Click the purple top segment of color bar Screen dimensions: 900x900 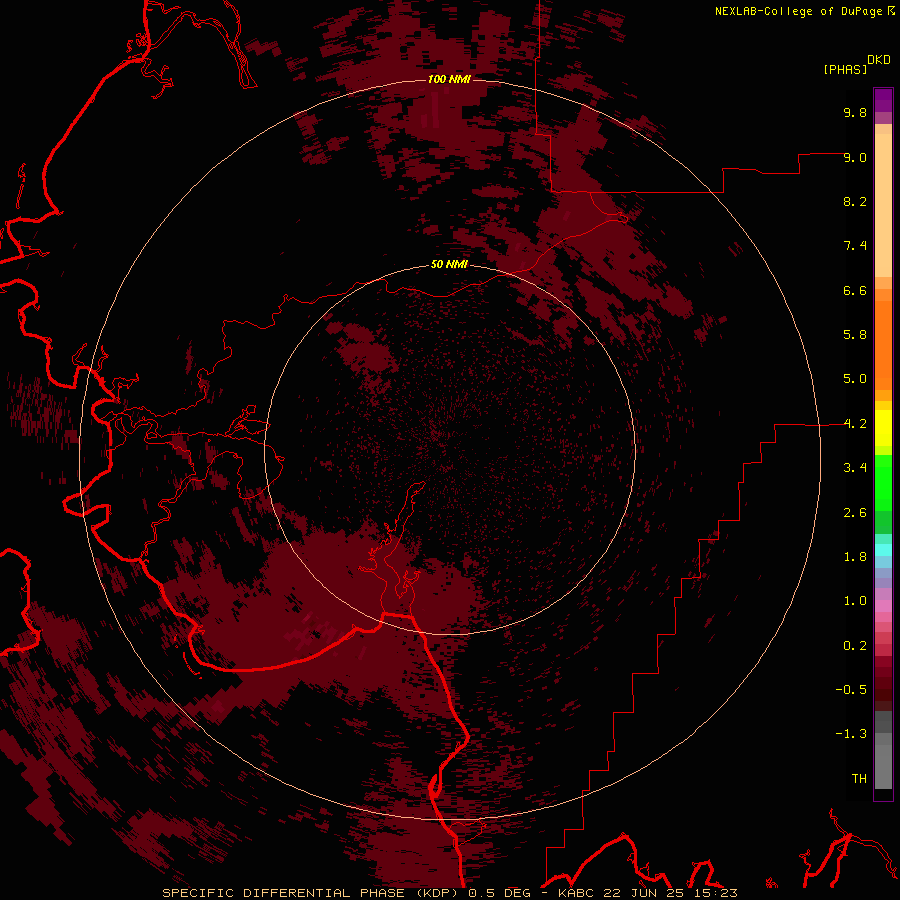coord(883,100)
